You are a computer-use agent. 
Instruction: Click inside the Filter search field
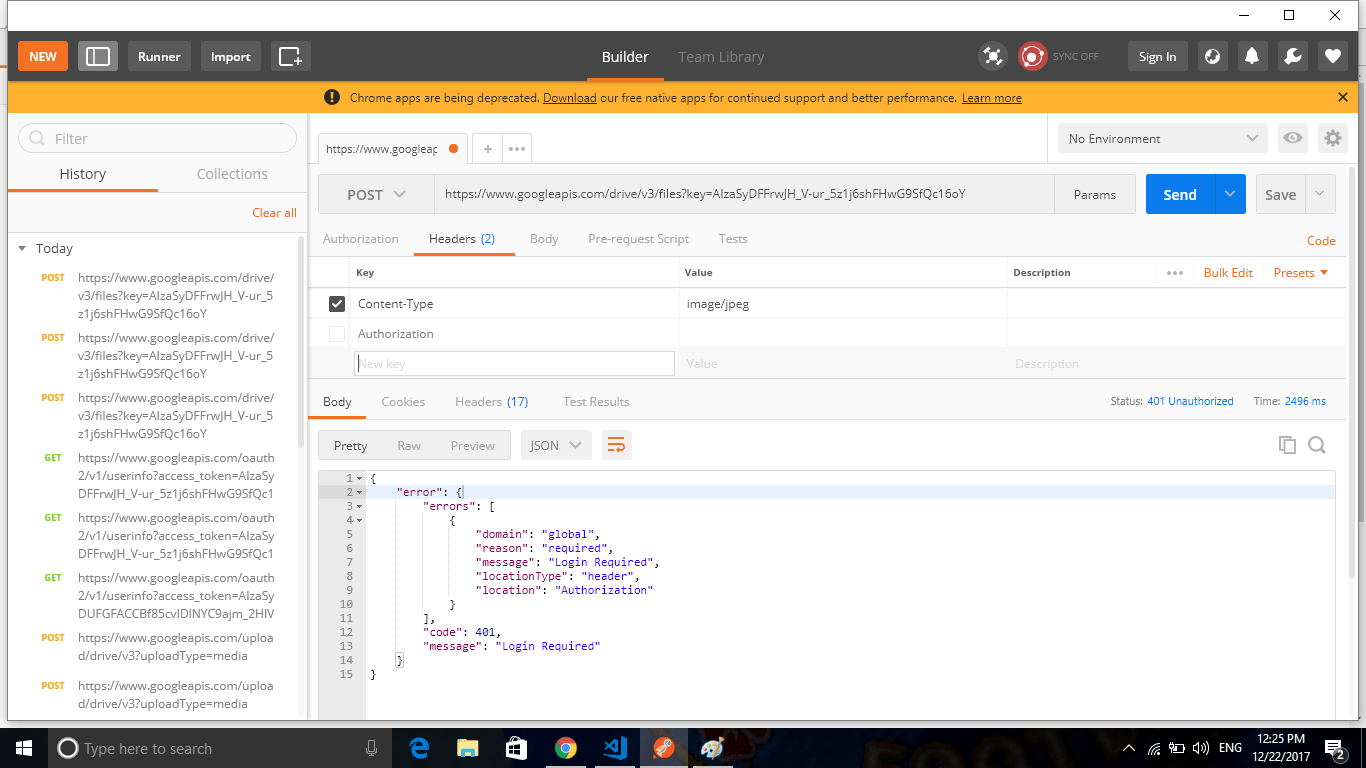[x=156, y=138]
